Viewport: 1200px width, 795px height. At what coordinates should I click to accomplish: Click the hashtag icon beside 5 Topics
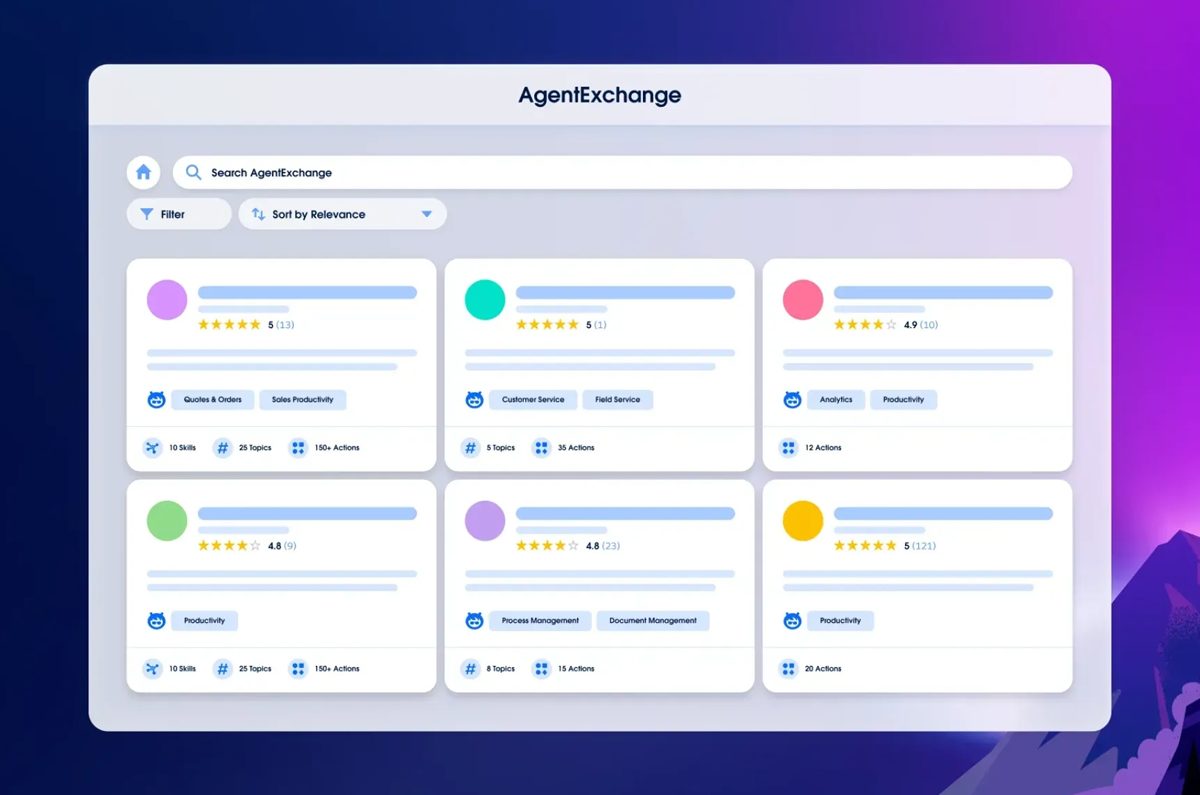point(470,448)
